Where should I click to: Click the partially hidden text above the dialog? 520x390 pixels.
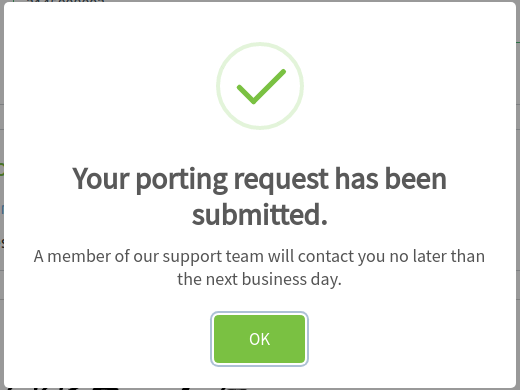point(65,1)
